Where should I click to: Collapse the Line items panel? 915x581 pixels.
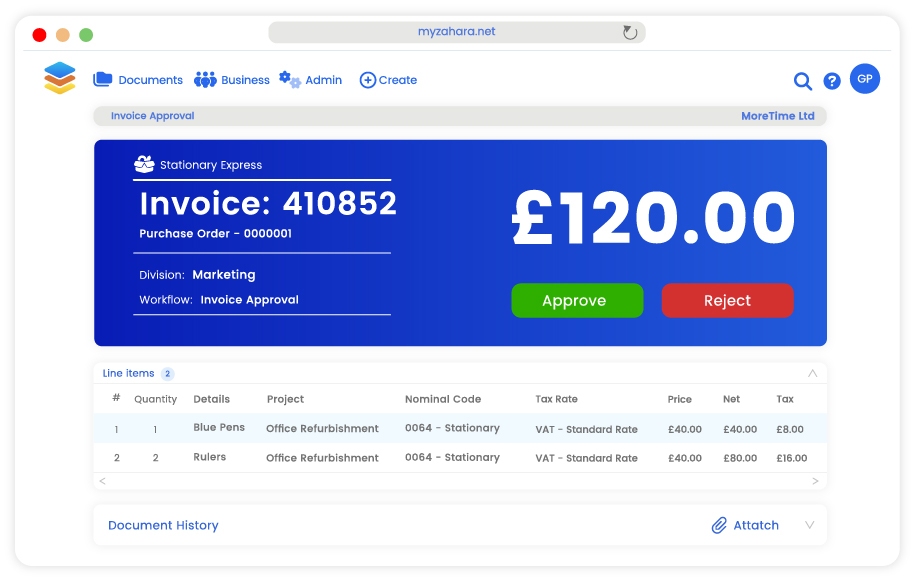click(x=812, y=373)
